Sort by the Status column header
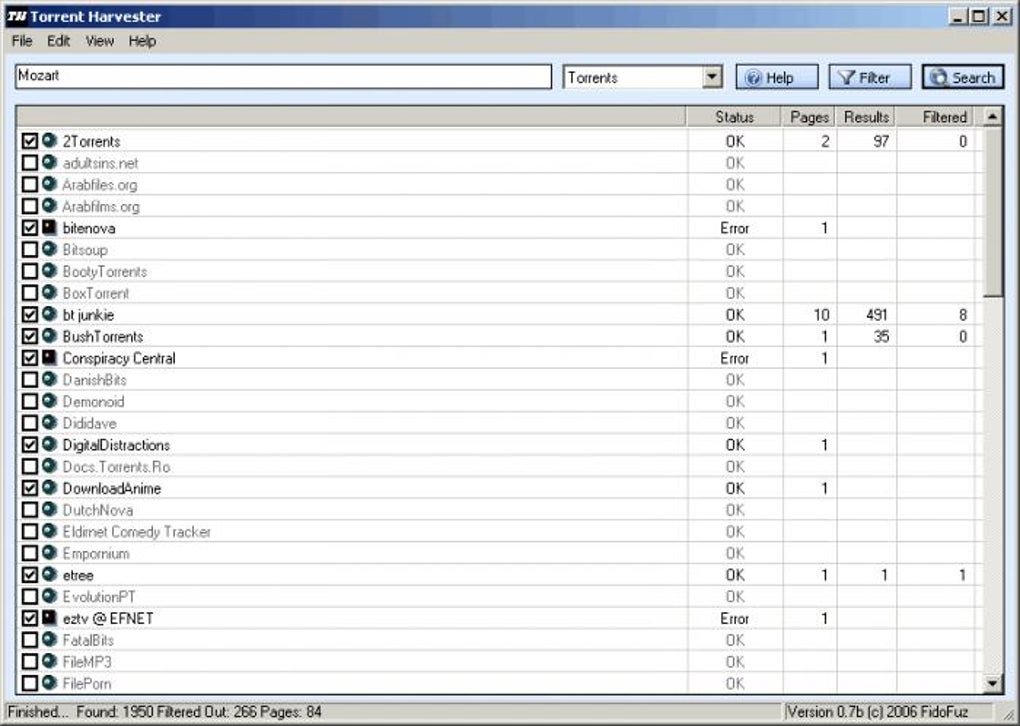 734,117
